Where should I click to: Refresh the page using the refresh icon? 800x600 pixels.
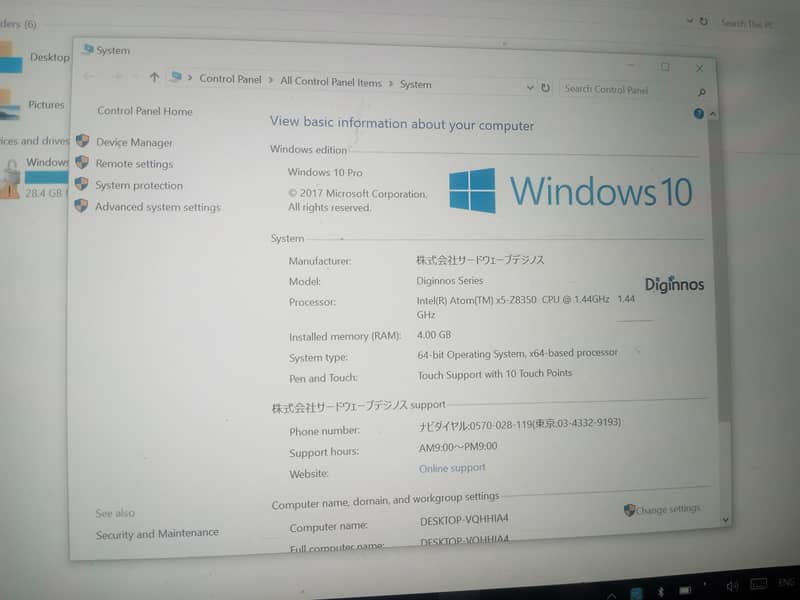[546, 88]
